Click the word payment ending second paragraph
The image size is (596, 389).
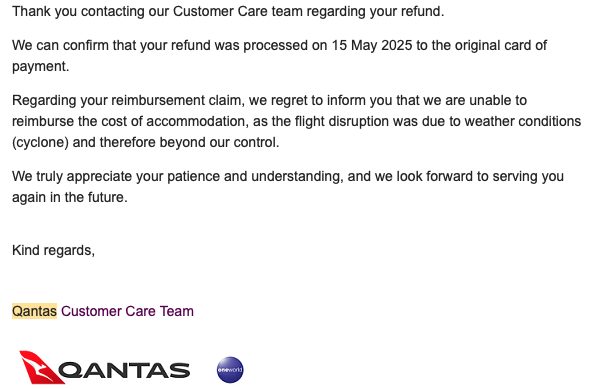pos(40,67)
